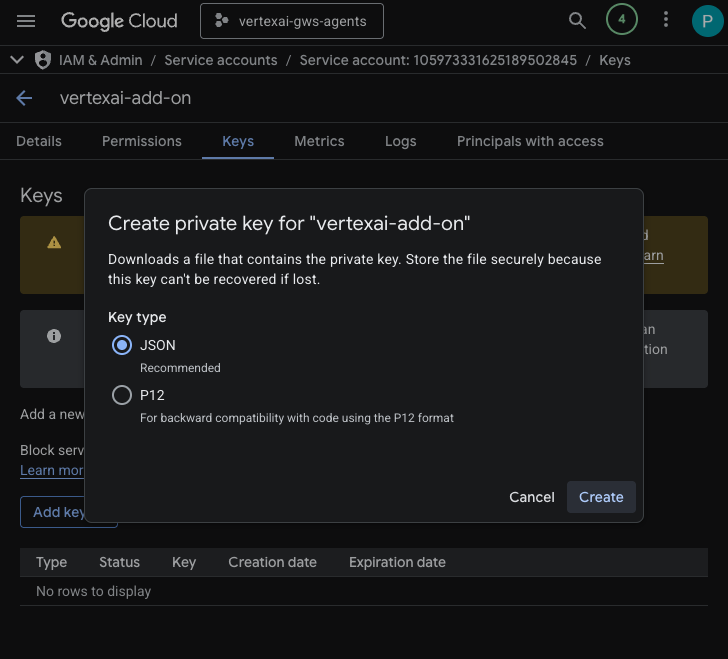The image size is (728, 659).
Task: Switch to the Metrics tab
Action: 319,141
